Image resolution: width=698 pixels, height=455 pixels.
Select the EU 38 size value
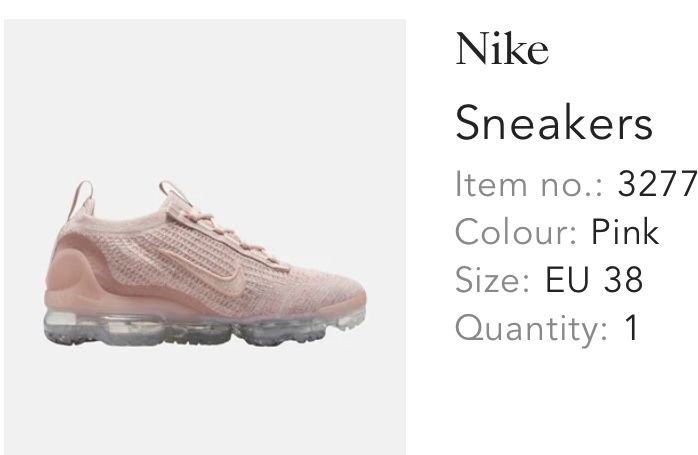[x=594, y=280]
